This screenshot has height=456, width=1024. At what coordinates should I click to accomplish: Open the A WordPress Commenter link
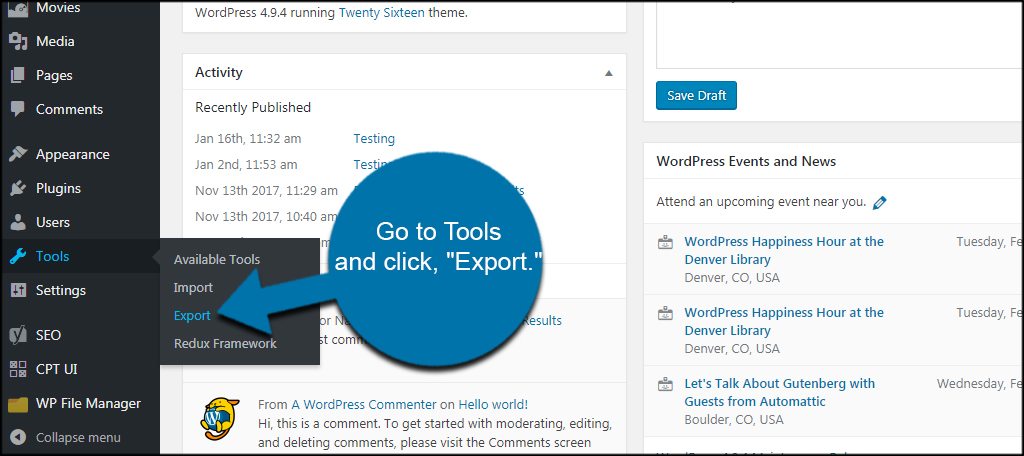pos(364,404)
